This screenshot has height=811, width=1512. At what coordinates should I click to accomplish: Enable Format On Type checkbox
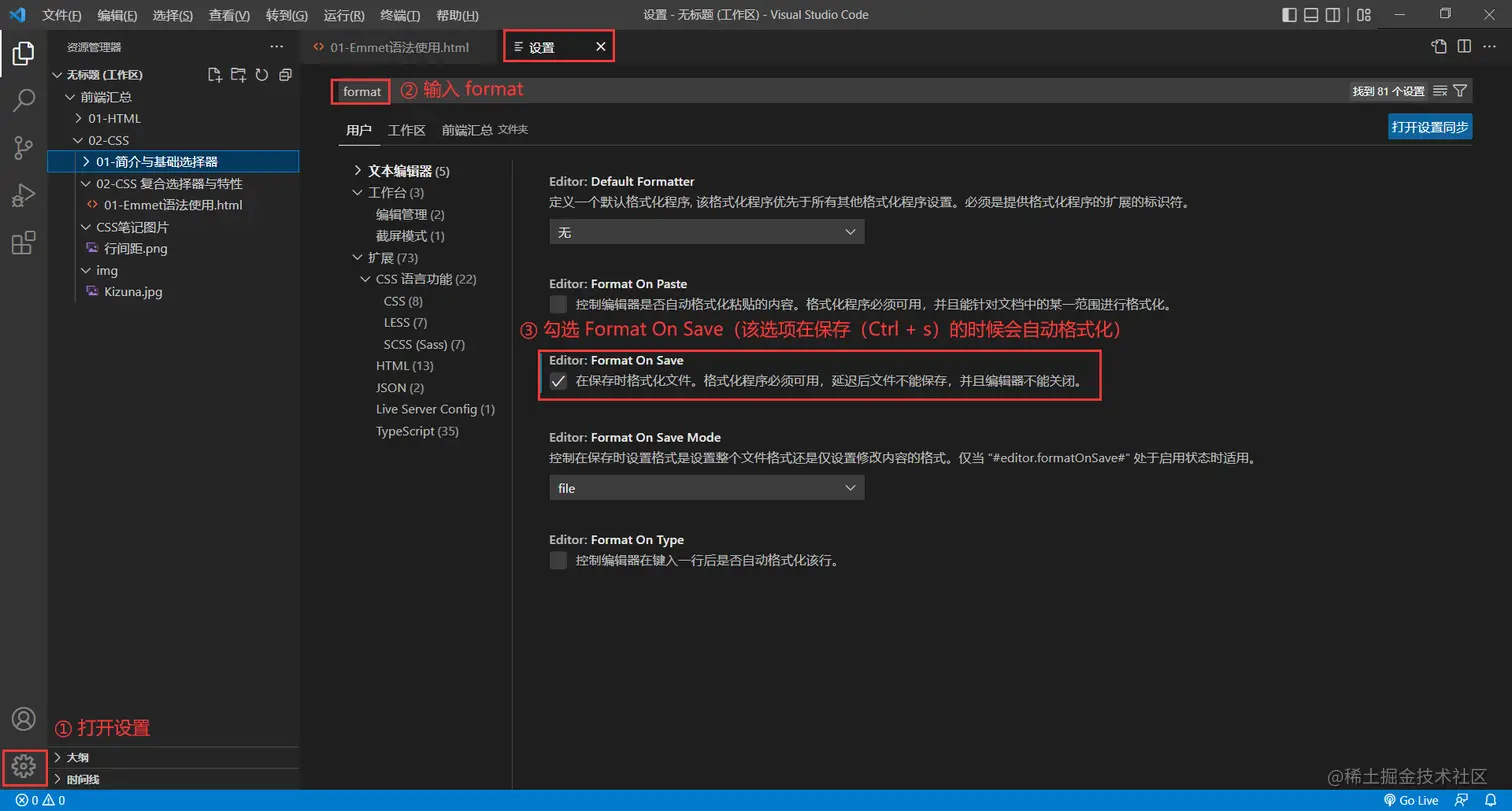click(558, 560)
